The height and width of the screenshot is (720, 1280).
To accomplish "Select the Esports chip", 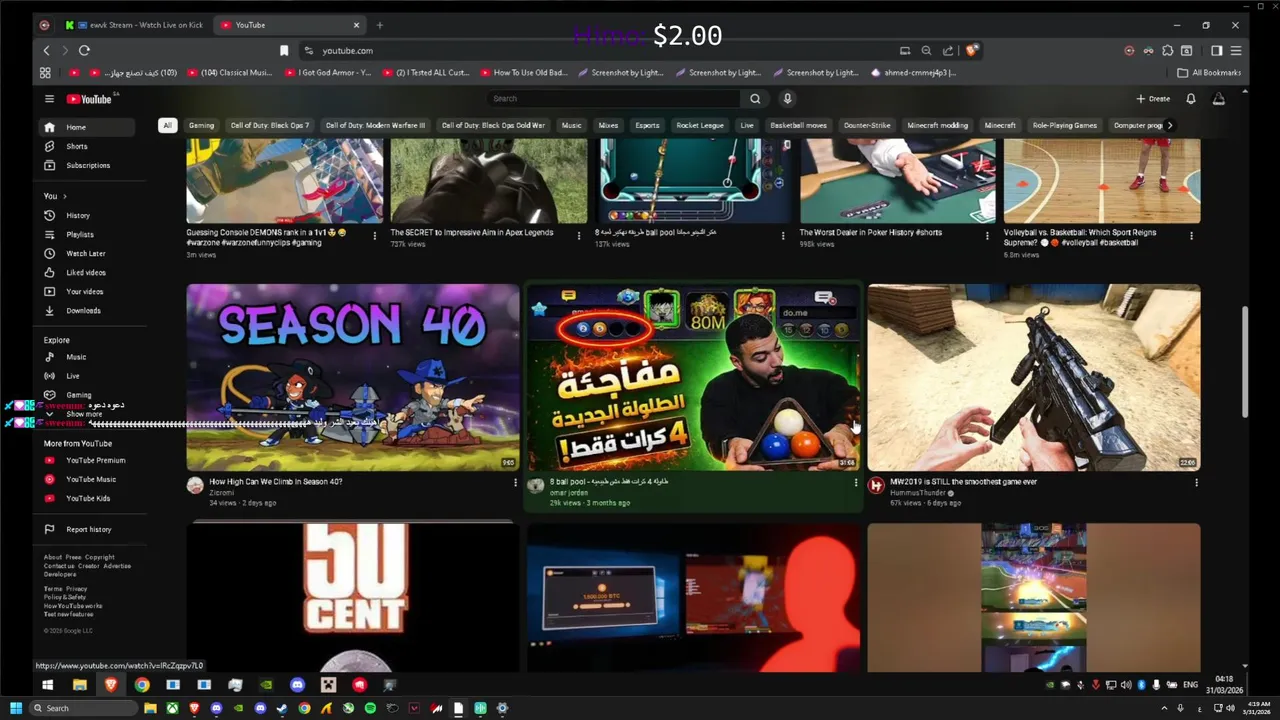I will 648,125.
